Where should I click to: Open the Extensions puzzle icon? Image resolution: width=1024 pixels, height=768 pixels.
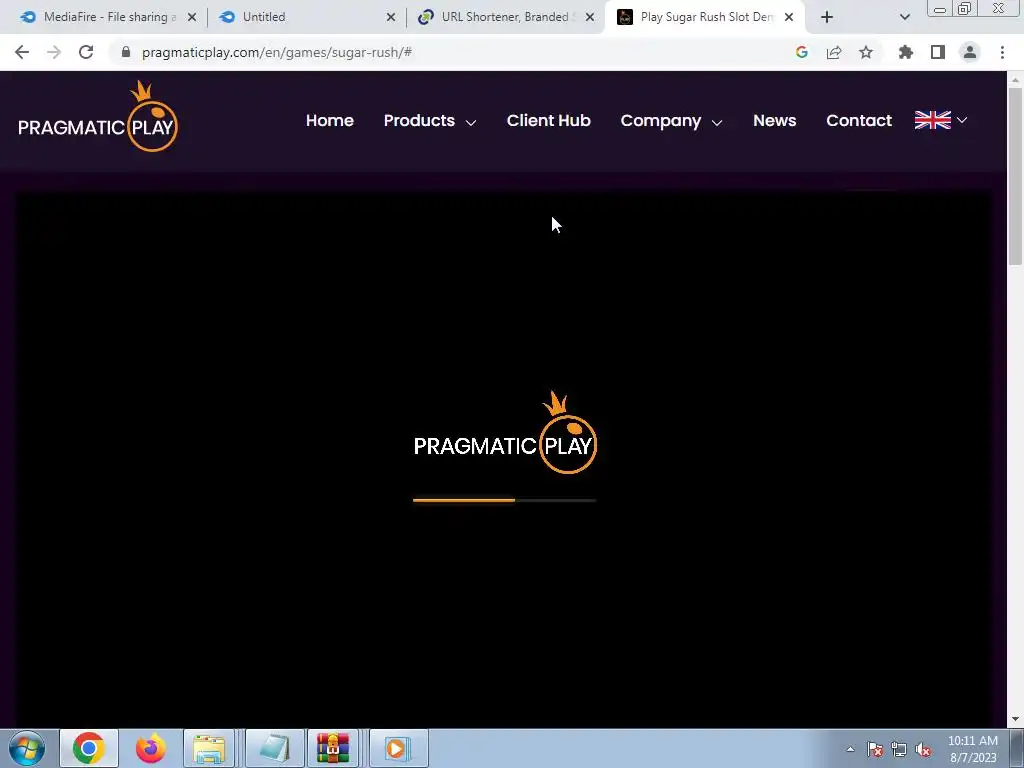point(906,52)
